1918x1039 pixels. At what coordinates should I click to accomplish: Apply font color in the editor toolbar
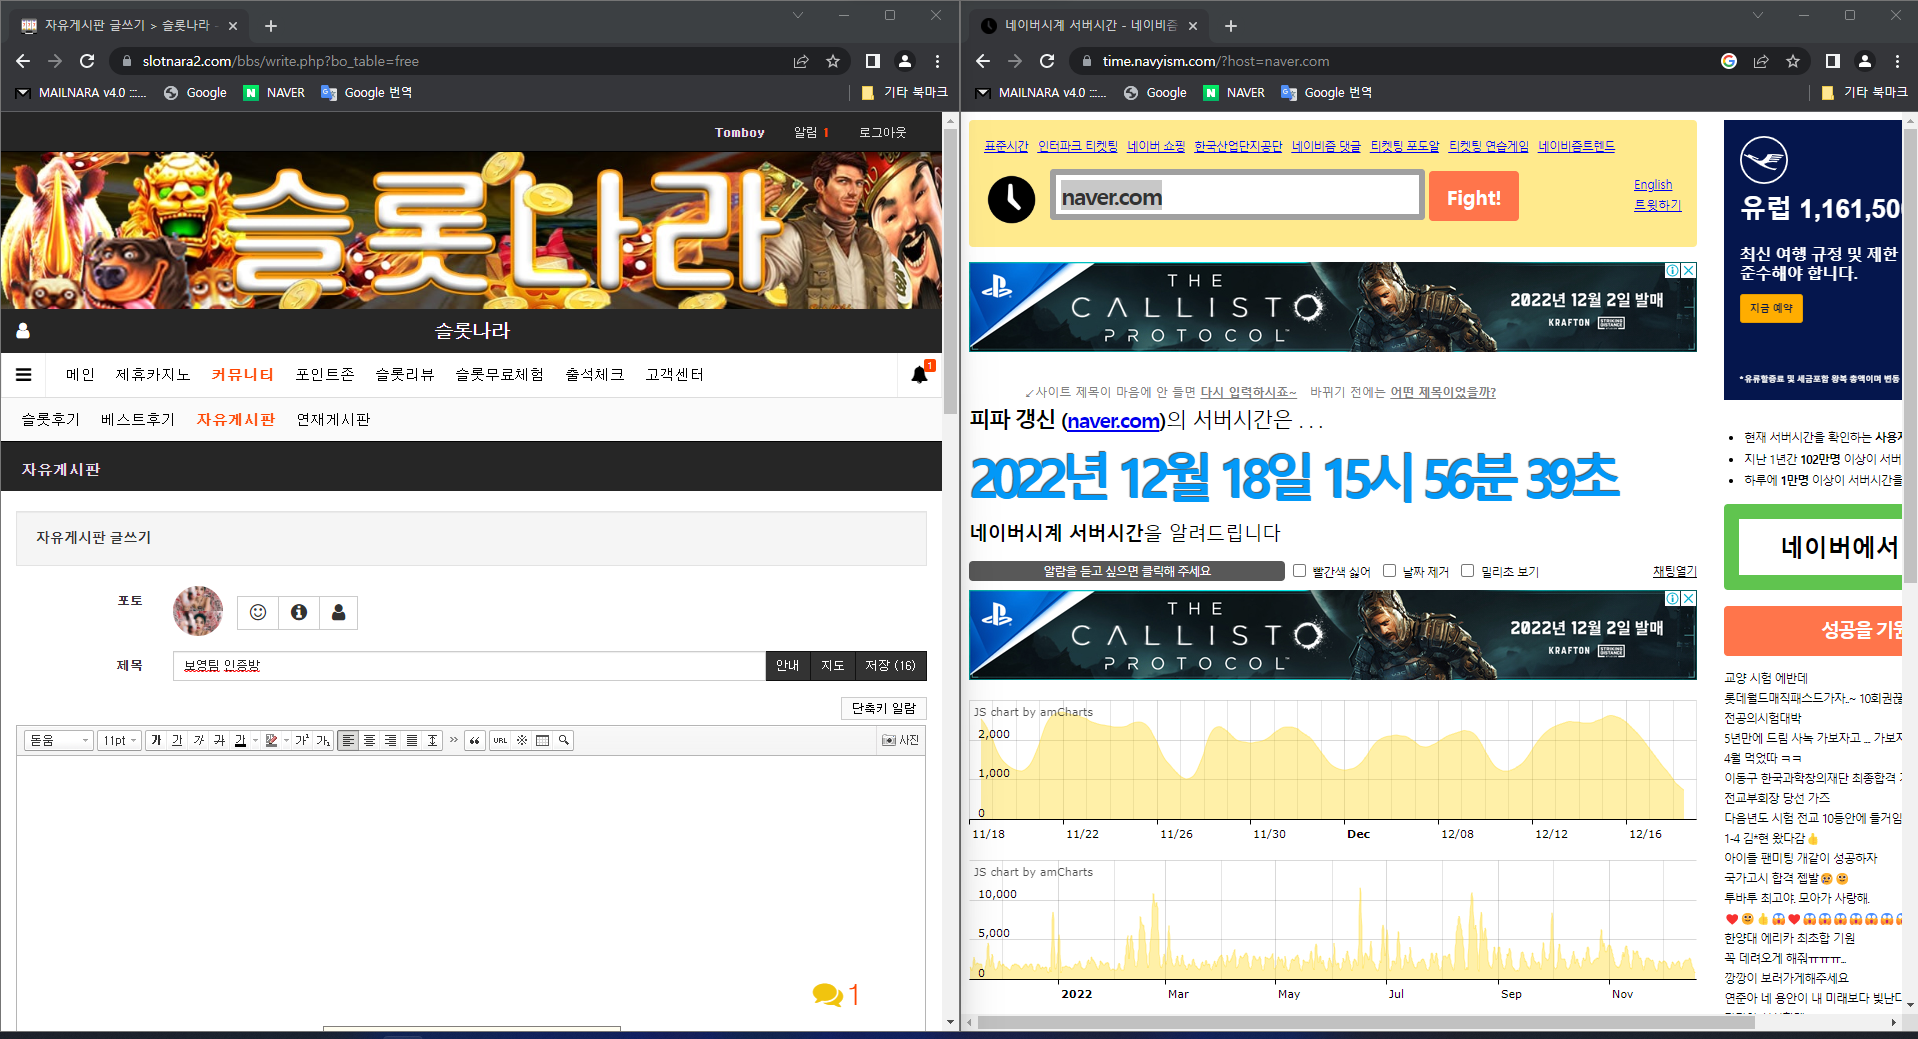click(x=240, y=740)
